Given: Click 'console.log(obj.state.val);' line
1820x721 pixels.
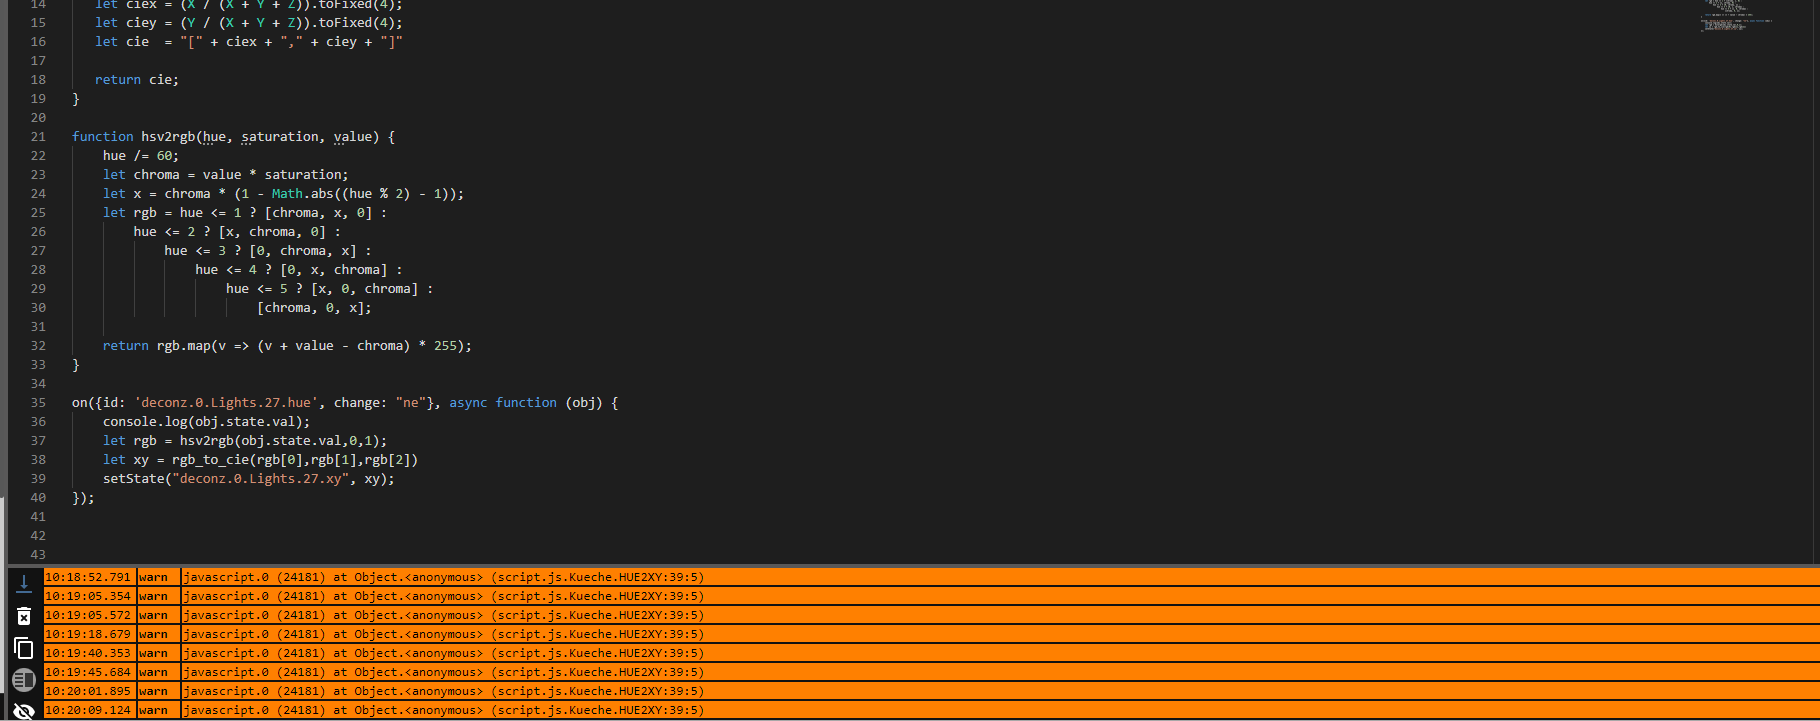Looking at the screenshot, I should coord(207,422).
